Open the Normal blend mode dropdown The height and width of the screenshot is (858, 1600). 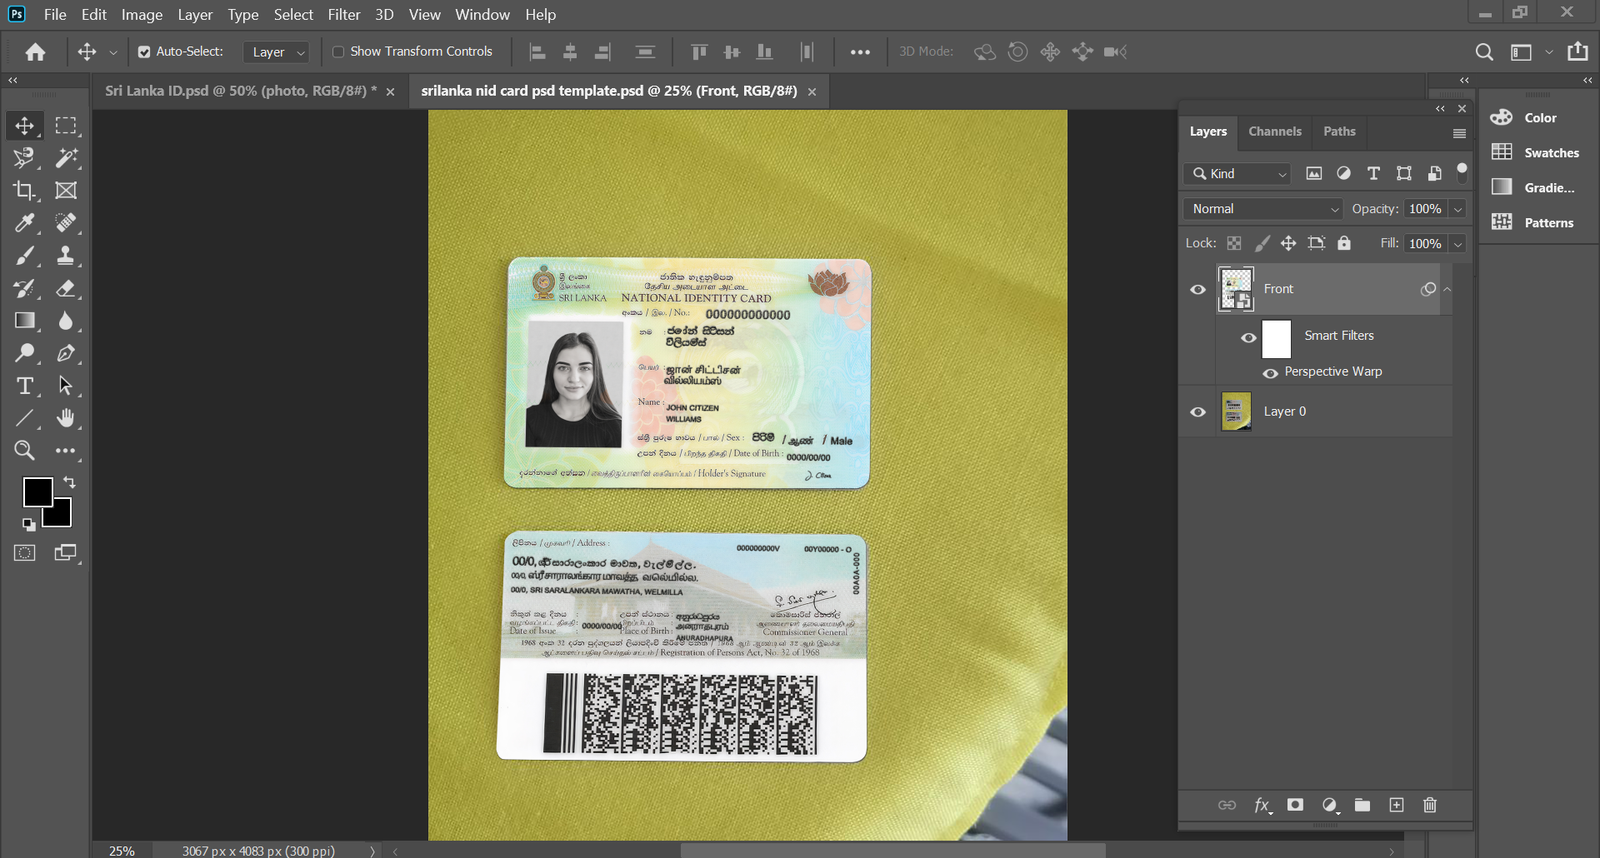(x=1263, y=209)
